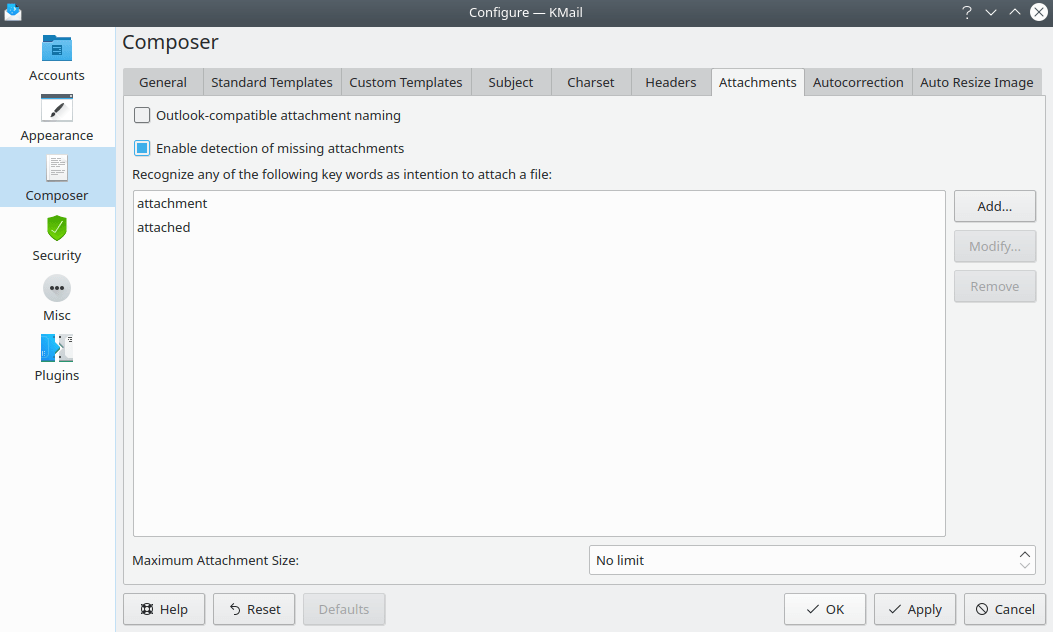
Task: Click the Add... keyword button
Action: click(994, 206)
